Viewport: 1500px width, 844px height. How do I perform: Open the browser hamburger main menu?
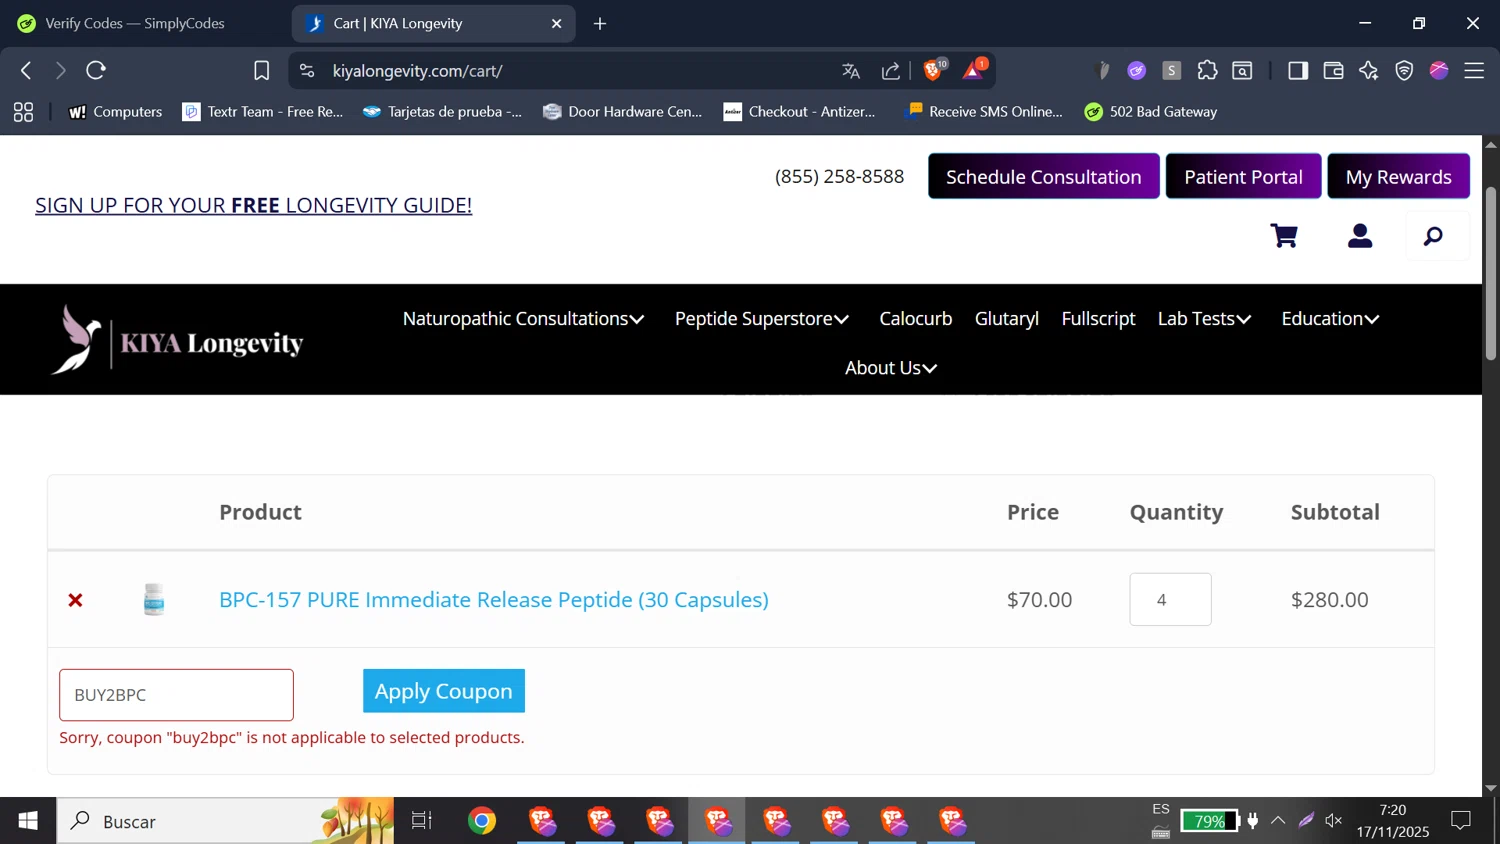(x=1474, y=70)
